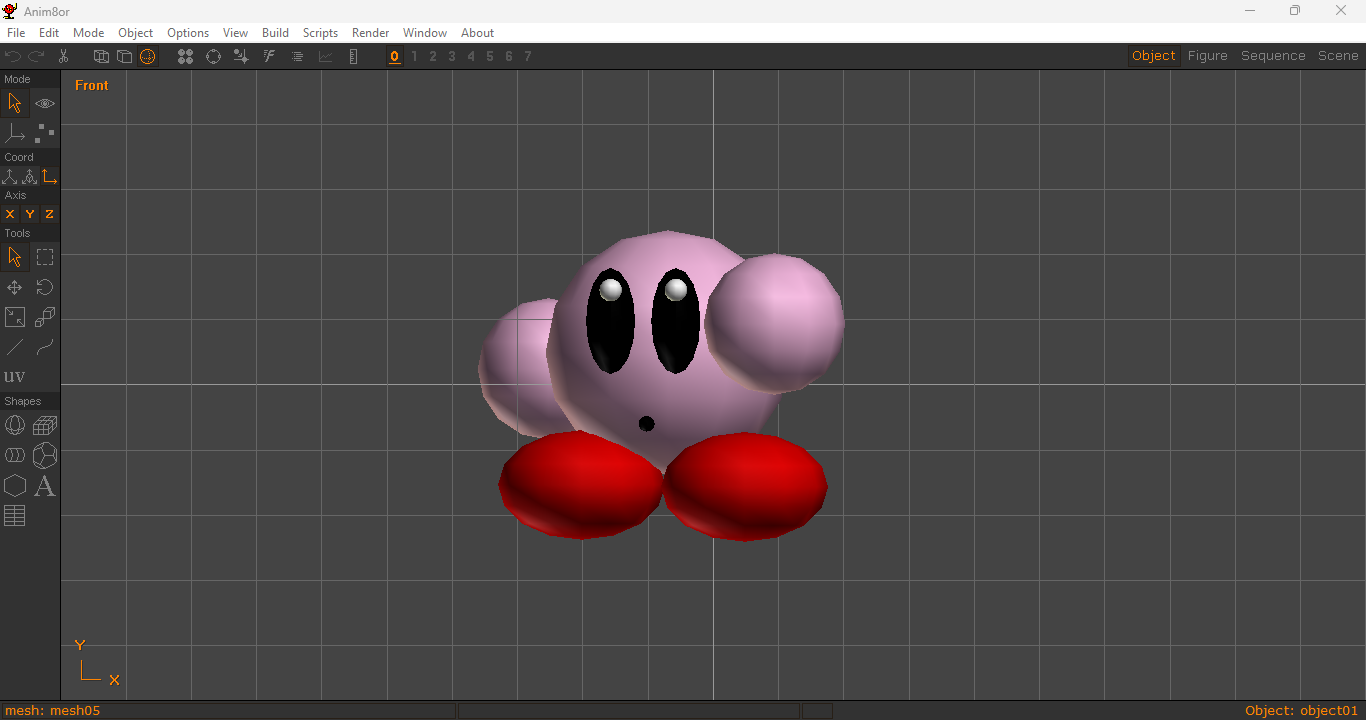Open the Edit menu
This screenshot has height=720, width=1366.
click(x=49, y=33)
